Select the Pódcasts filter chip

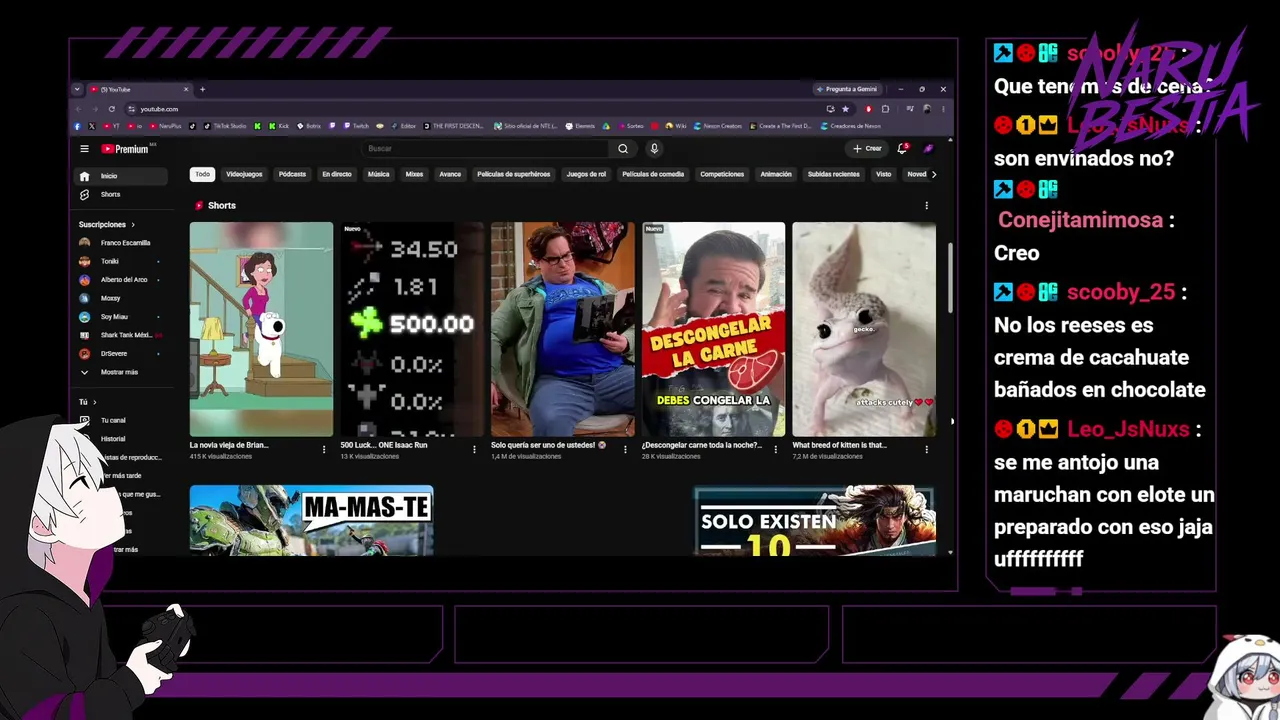click(x=292, y=174)
